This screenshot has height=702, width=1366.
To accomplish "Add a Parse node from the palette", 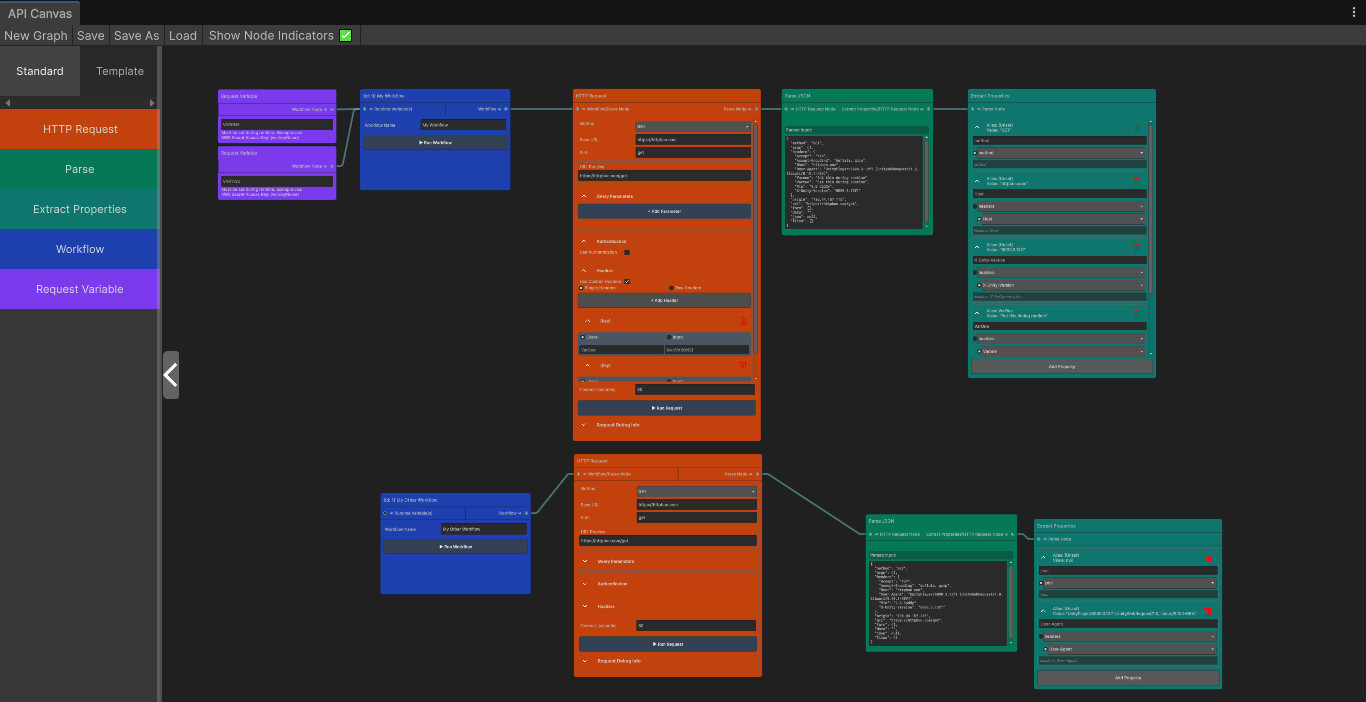I will (x=80, y=169).
